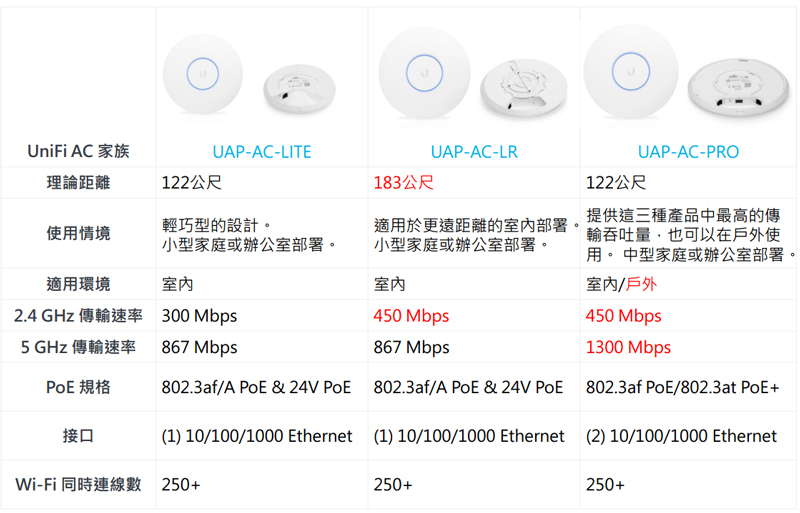Click the UAP-AC-LITE front view image
The image size is (800, 513).
click(x=203, y=75)
